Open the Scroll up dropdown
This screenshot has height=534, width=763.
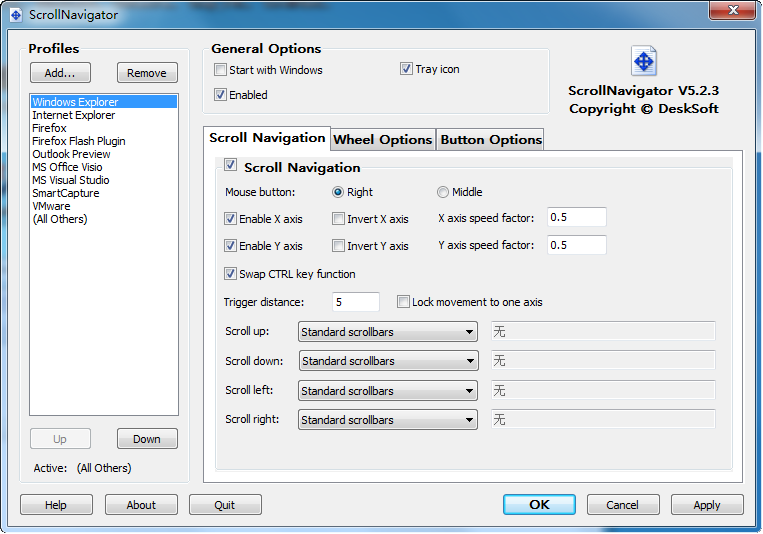pyautogui.click(x=387, y=332)
